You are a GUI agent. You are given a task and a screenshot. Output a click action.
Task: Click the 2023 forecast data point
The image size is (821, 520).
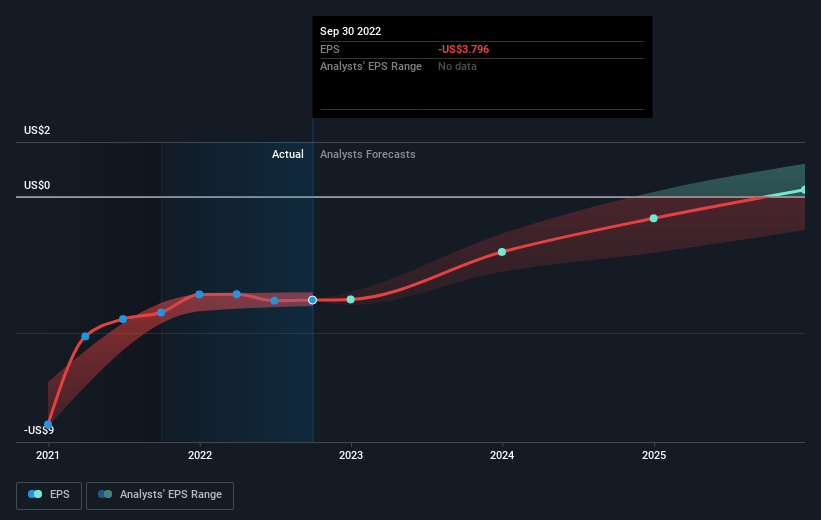click(x=351, y=300)
